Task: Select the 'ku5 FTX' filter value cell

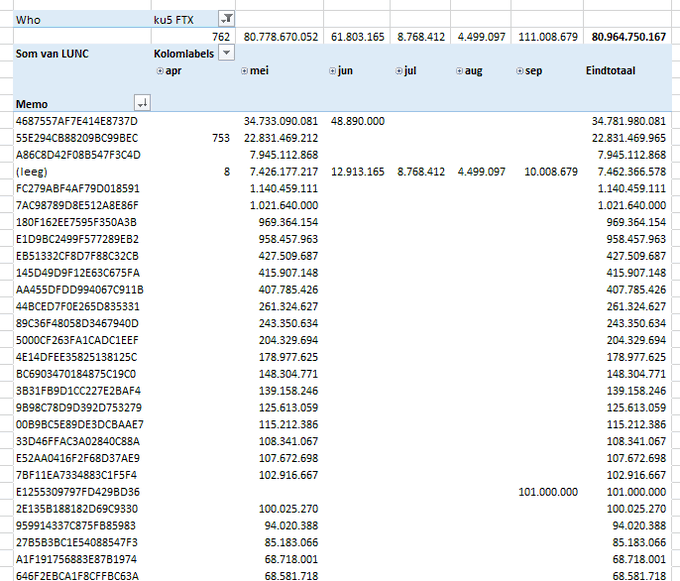Action: tap(173, 20)
